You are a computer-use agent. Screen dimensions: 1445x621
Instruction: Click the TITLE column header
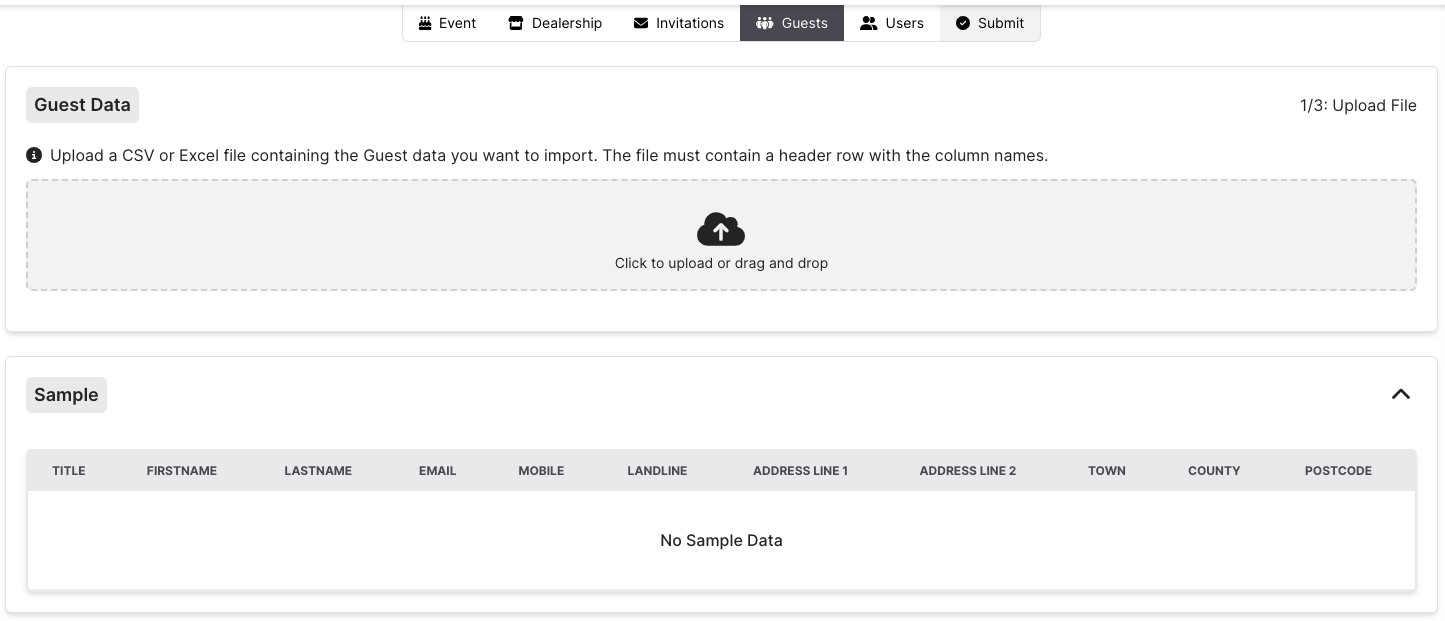(x=68, y=470)
